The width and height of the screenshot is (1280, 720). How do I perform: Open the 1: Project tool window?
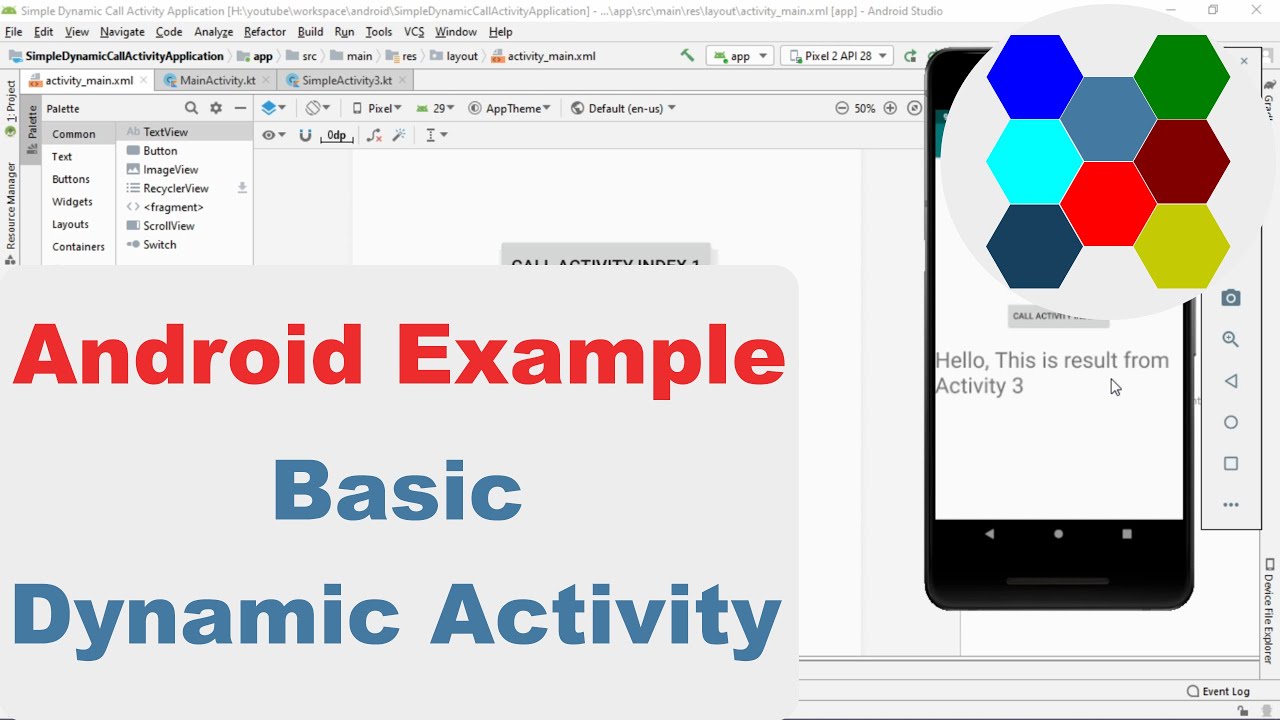point(10,108)
